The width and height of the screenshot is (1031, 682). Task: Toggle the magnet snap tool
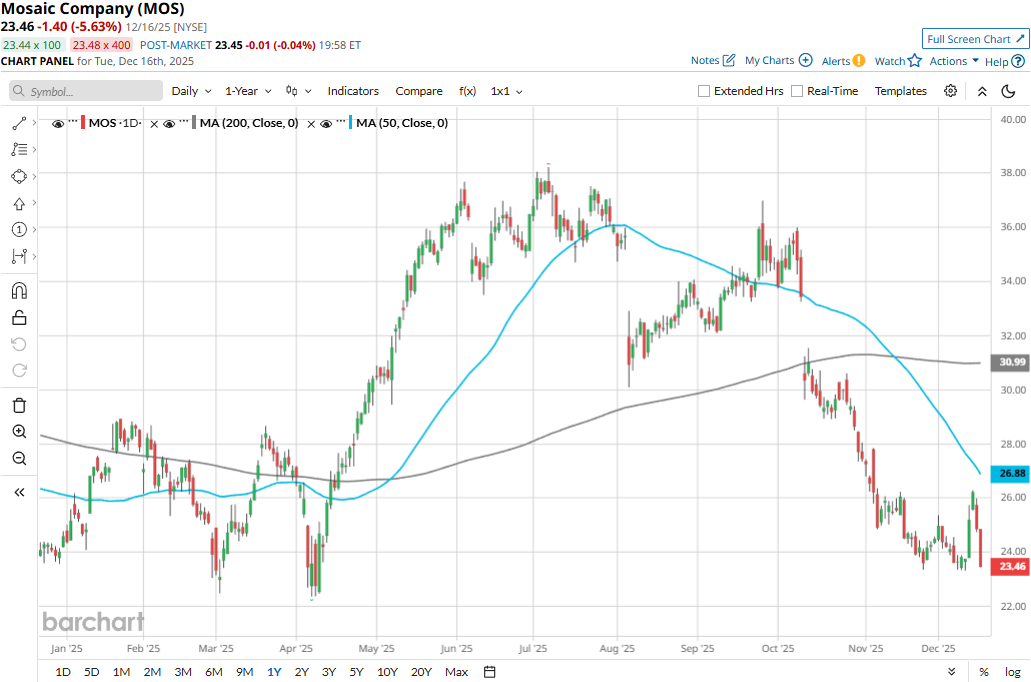point(19,291)
